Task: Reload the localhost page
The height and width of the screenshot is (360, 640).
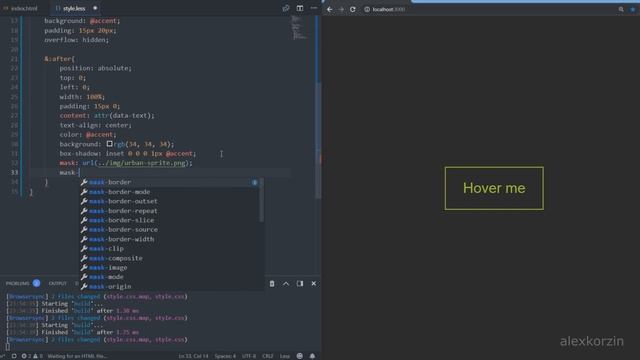Action: (353, 9)
